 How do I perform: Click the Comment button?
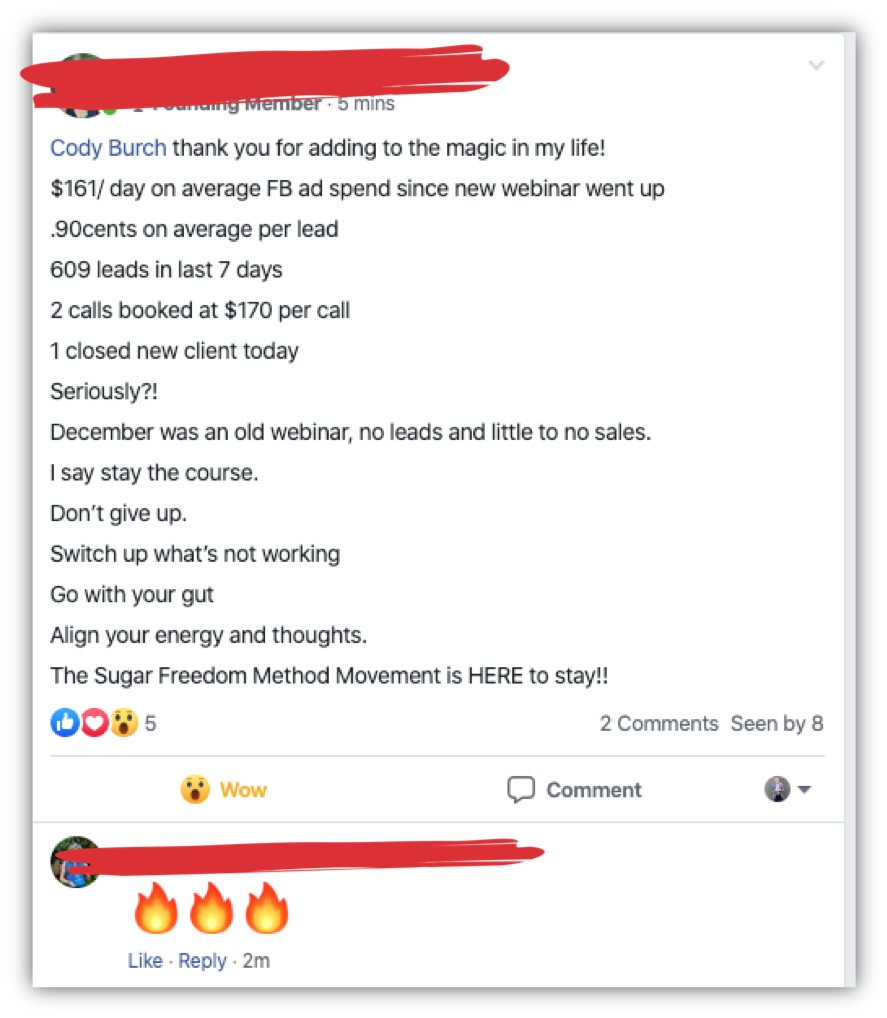pyautogui.click(x=574, y=789)
